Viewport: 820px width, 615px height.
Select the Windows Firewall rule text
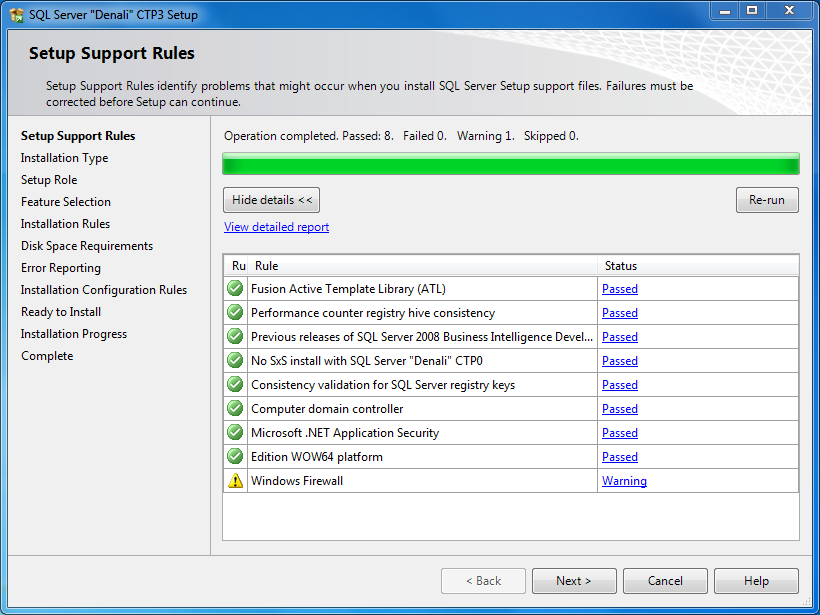[297, 481]
